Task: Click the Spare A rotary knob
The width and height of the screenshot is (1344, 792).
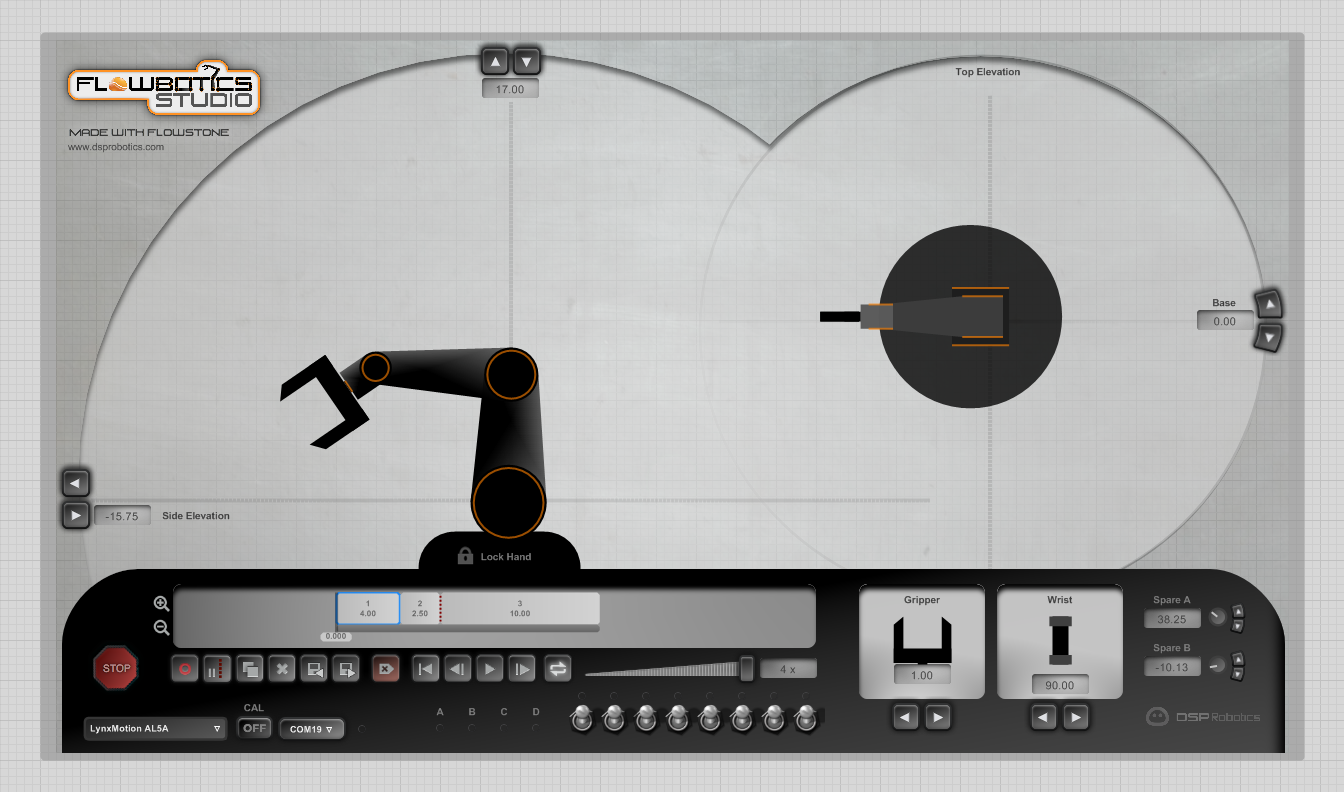Action: click(1217, 617)
